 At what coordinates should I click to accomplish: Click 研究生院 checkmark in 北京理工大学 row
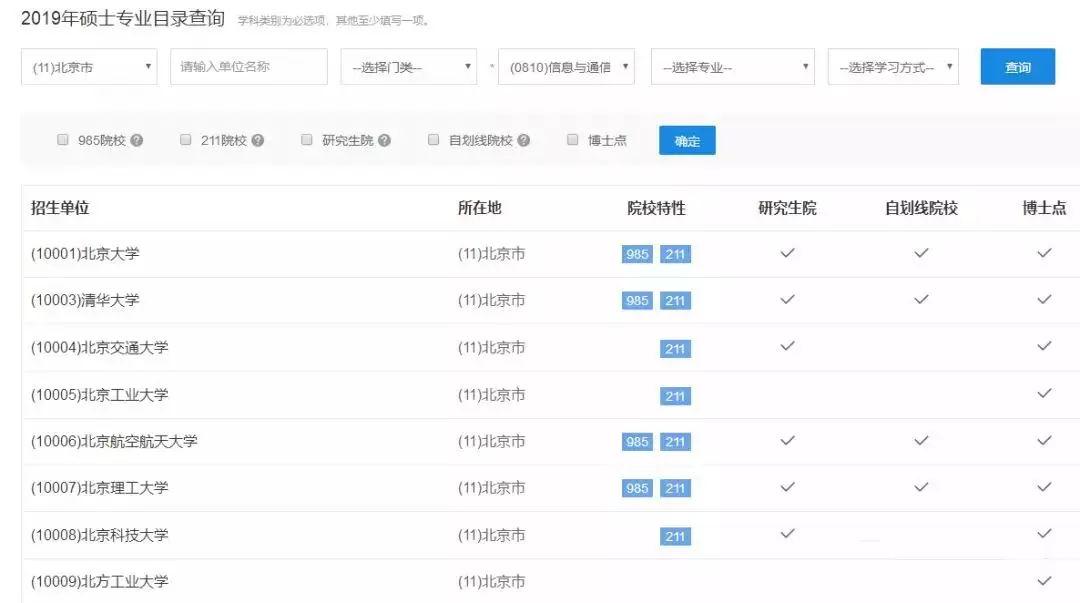click(787, 487)
